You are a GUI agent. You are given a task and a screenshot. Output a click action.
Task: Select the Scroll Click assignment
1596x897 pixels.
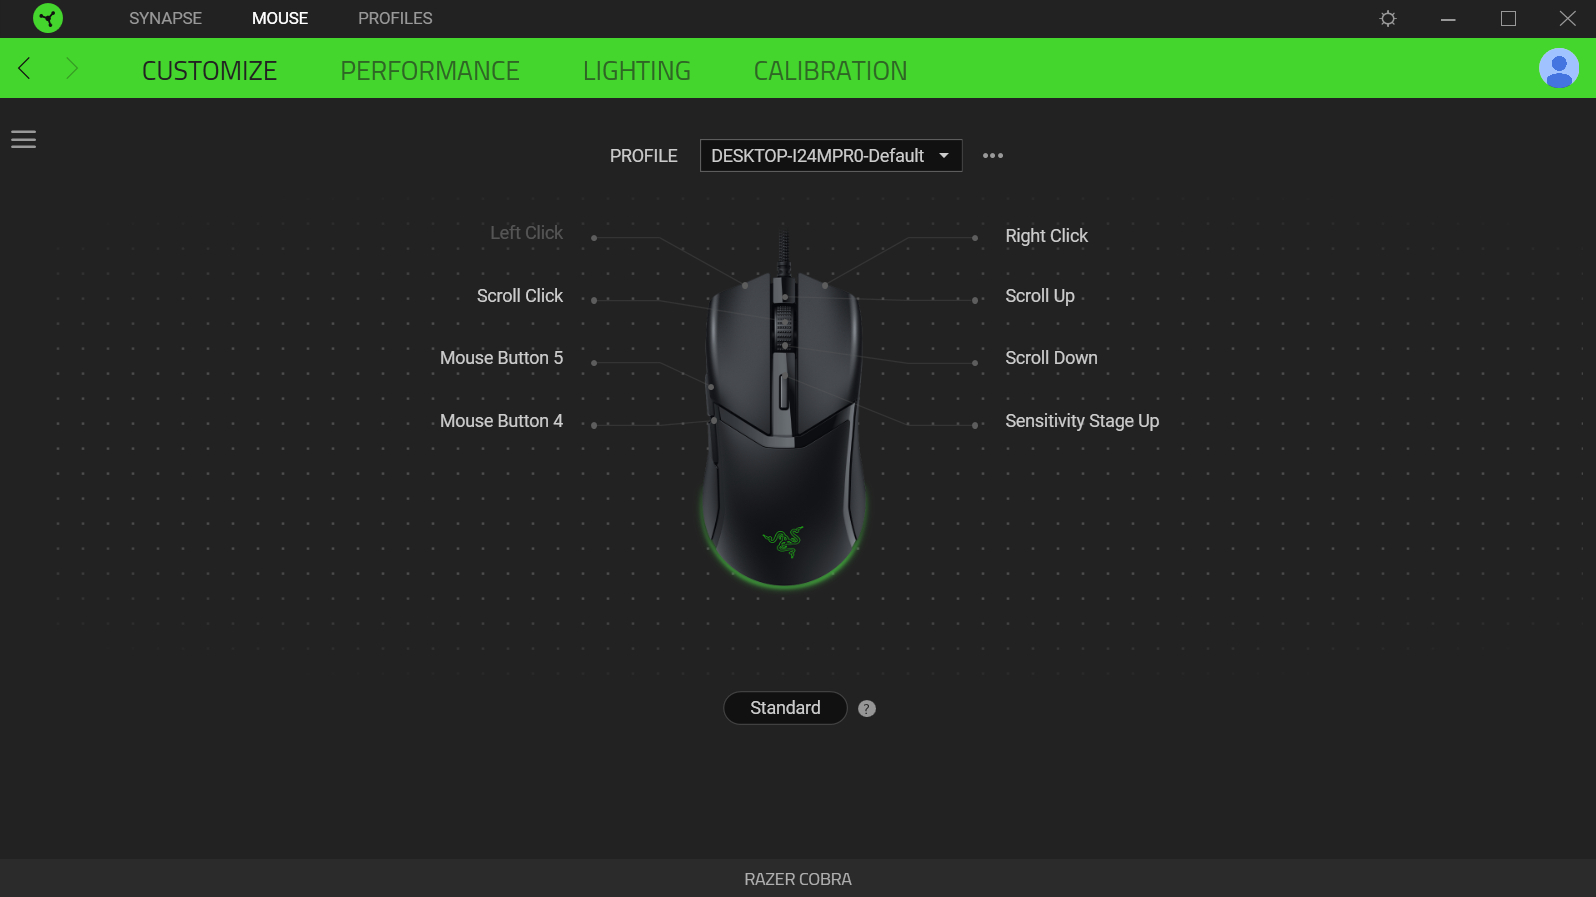click(520, 296)
